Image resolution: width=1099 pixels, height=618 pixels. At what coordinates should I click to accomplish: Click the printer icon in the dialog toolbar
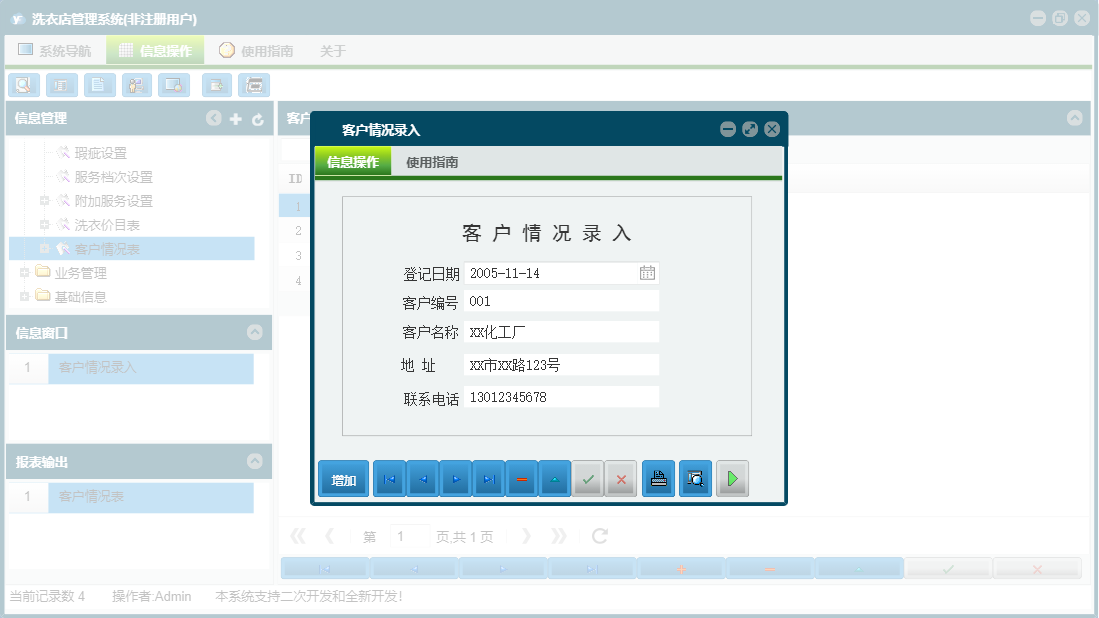(x=658, y=478)
